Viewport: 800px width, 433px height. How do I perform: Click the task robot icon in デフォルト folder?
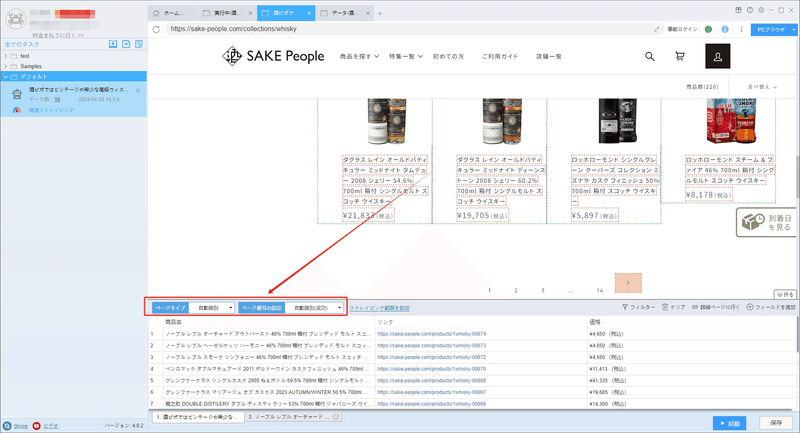tap(17, 94)
